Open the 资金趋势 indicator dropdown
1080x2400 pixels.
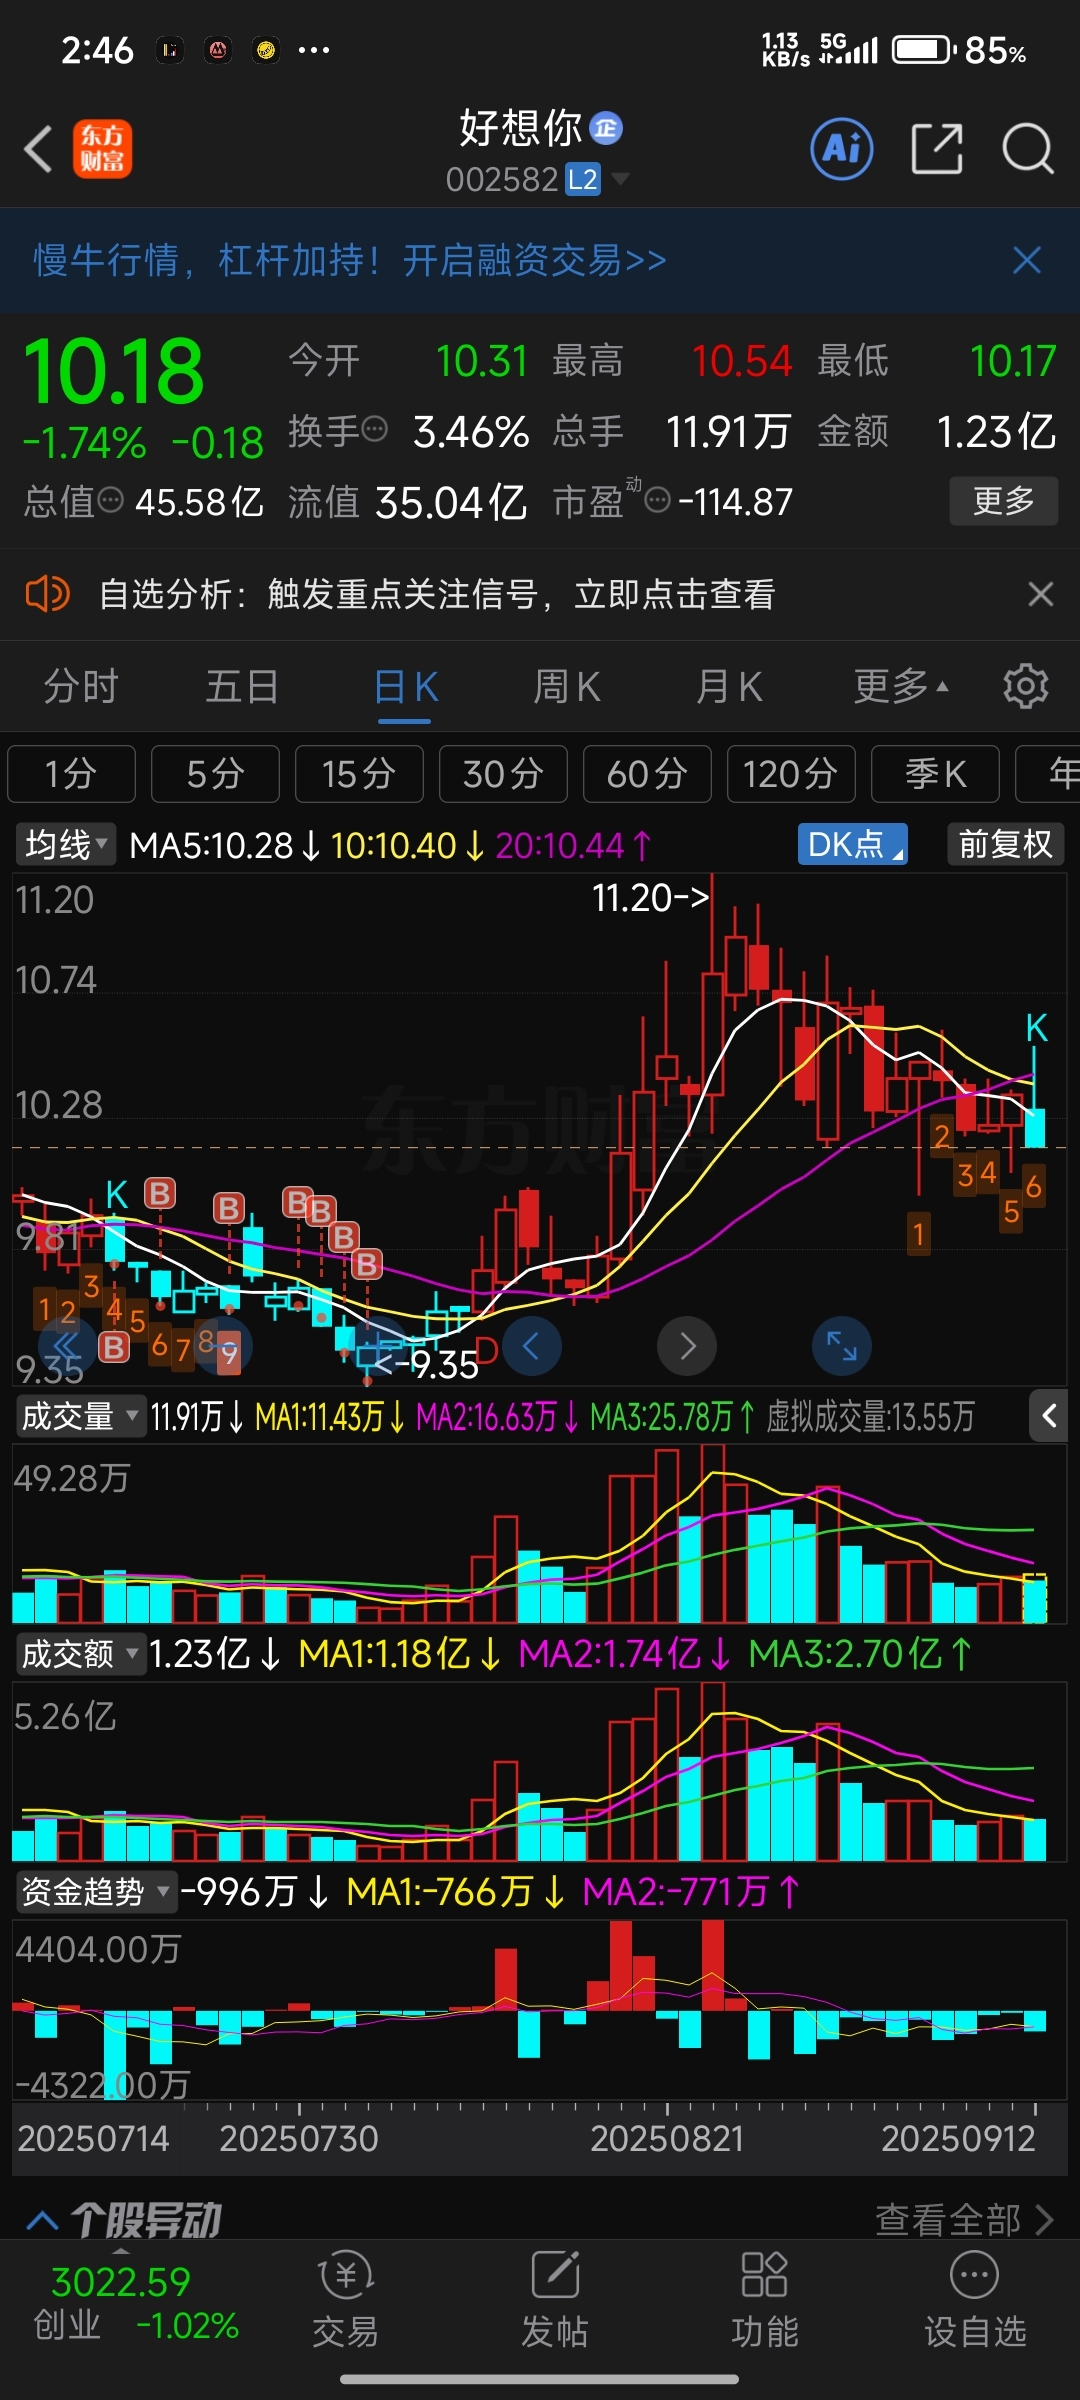95,1892
